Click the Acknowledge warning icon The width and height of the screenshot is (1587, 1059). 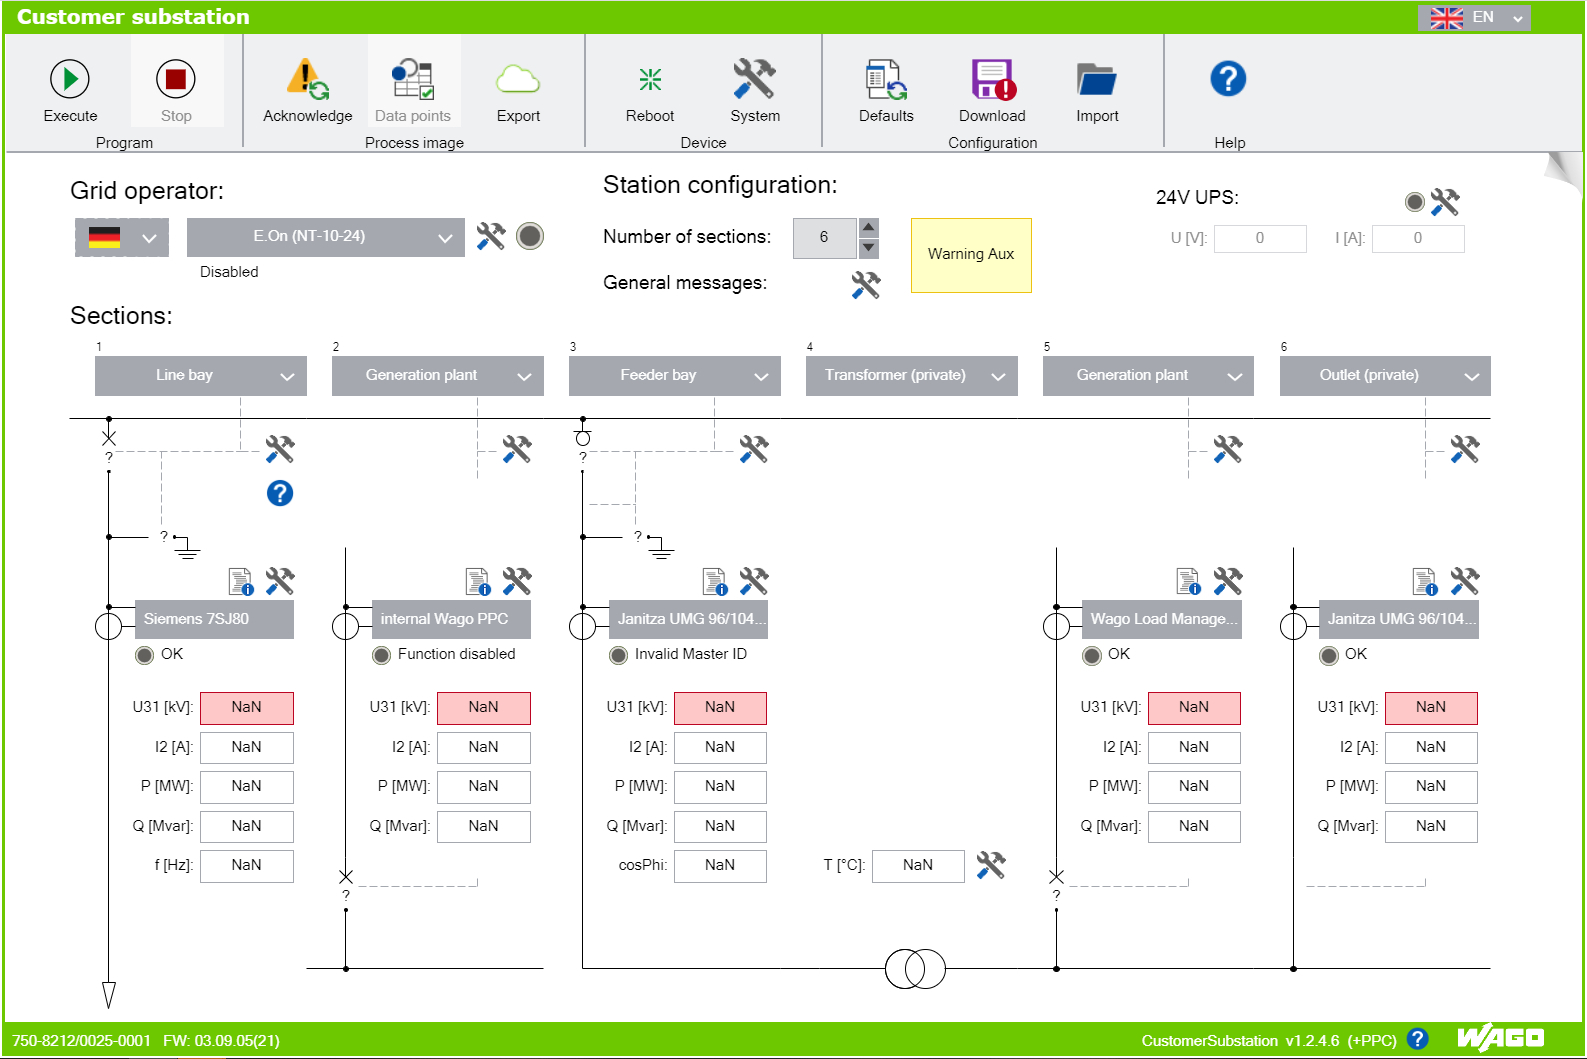tap(307, 80)
